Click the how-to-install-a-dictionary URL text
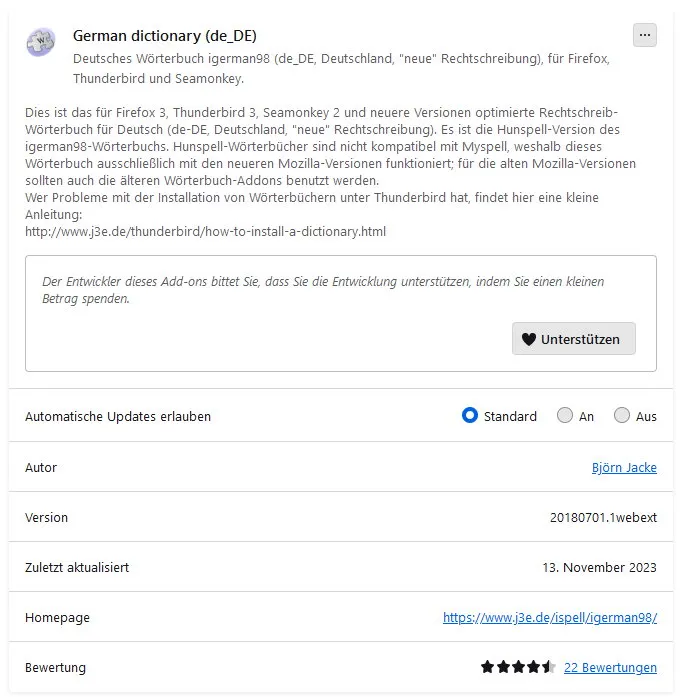 click(x=205, y=232)
